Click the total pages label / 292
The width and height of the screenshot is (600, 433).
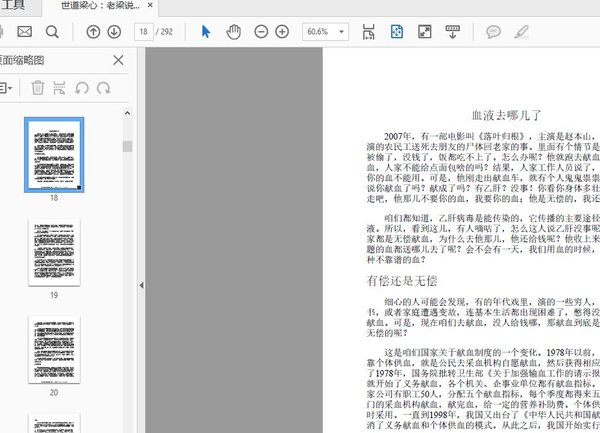(164, 32)
